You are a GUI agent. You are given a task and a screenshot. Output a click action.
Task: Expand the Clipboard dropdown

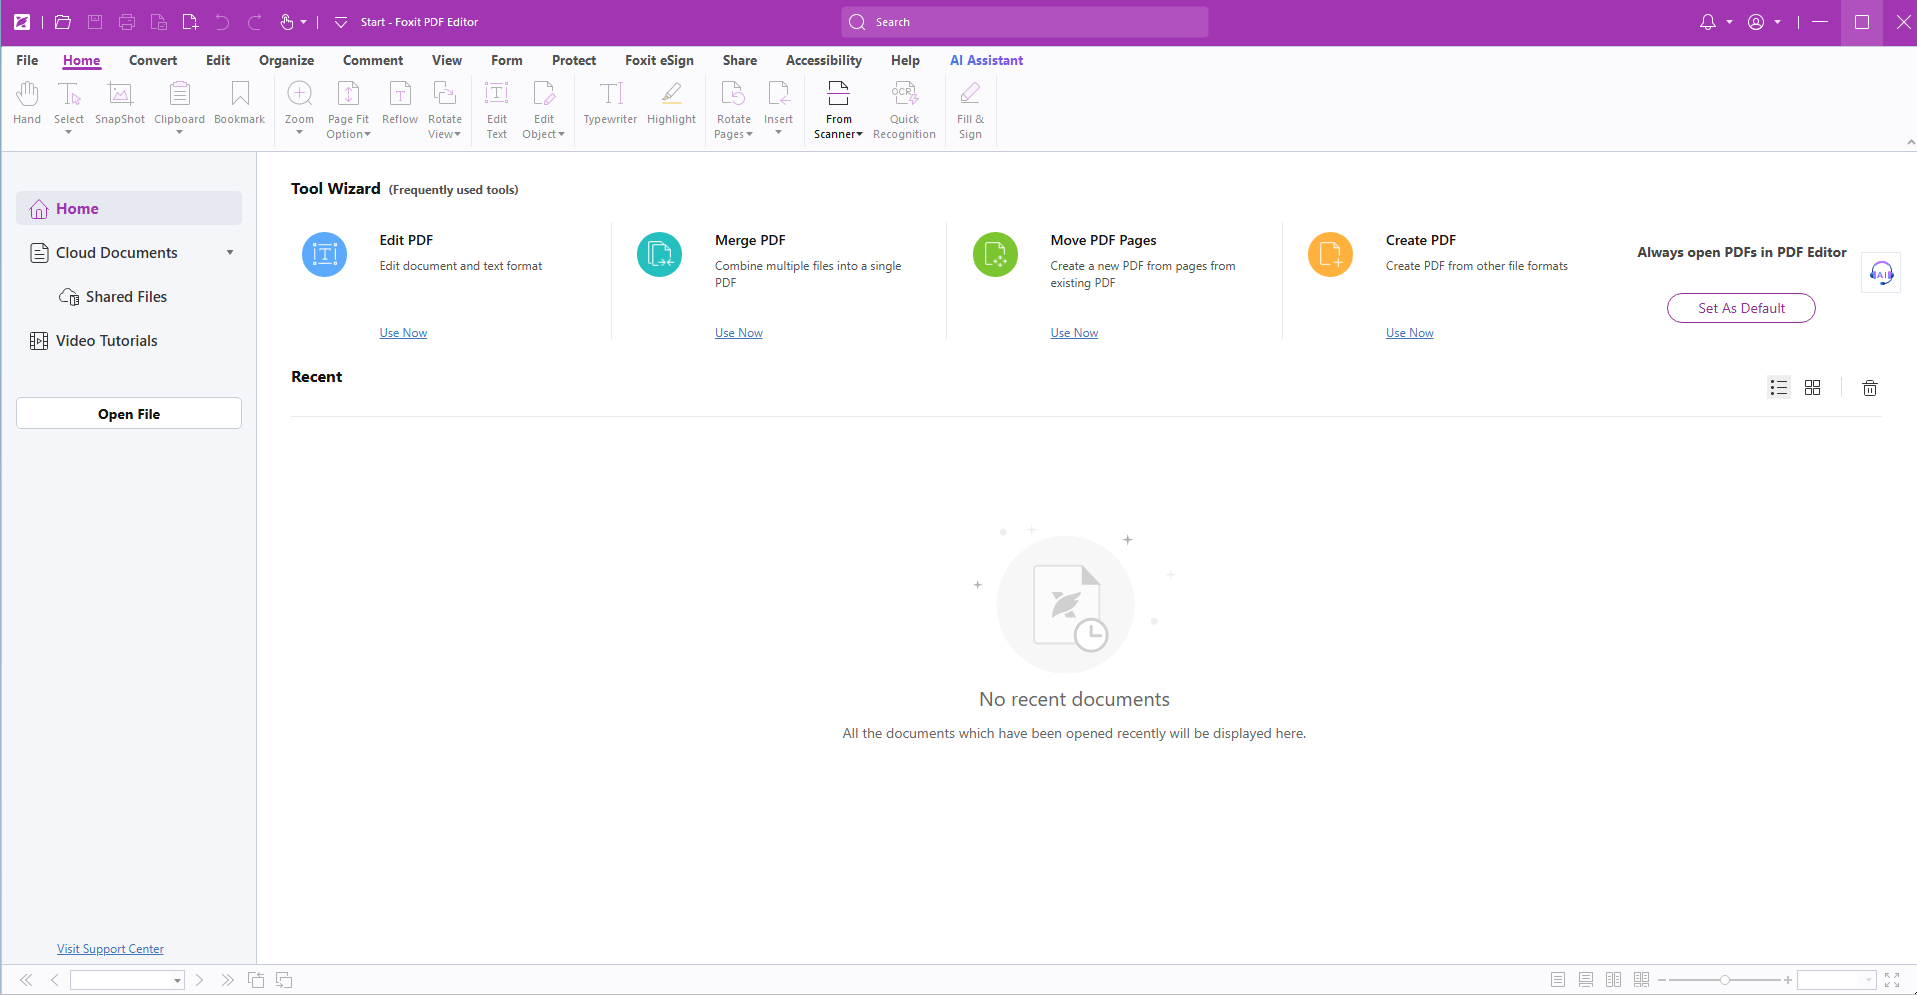click(x=179, y=132)
